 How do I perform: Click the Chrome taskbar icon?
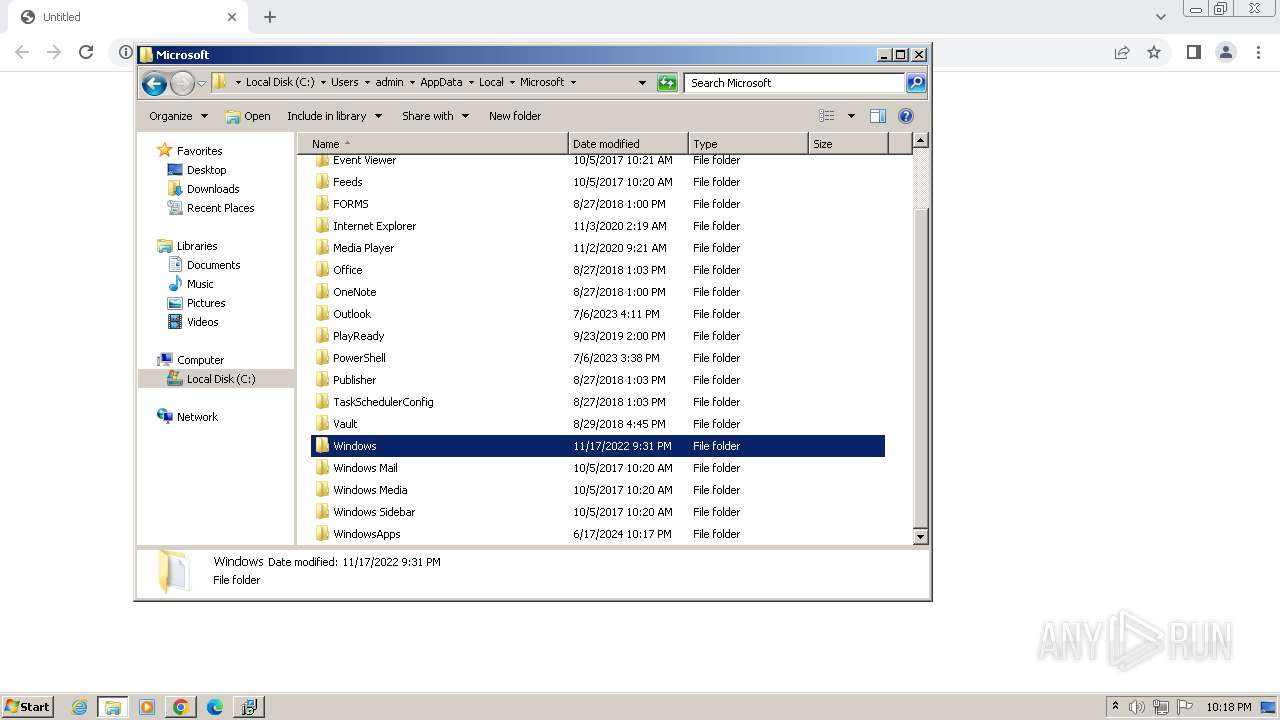point(181,707)
